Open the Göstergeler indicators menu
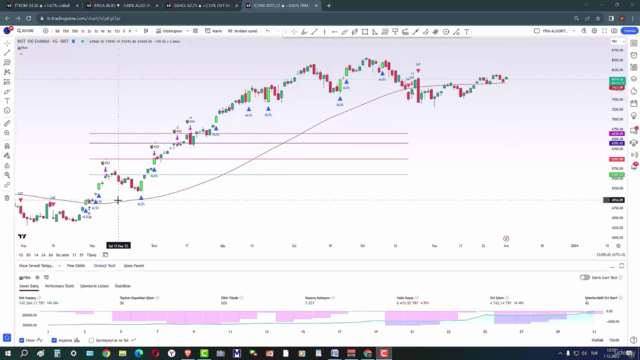Screen dimensions: 640x360 [169, 31]
